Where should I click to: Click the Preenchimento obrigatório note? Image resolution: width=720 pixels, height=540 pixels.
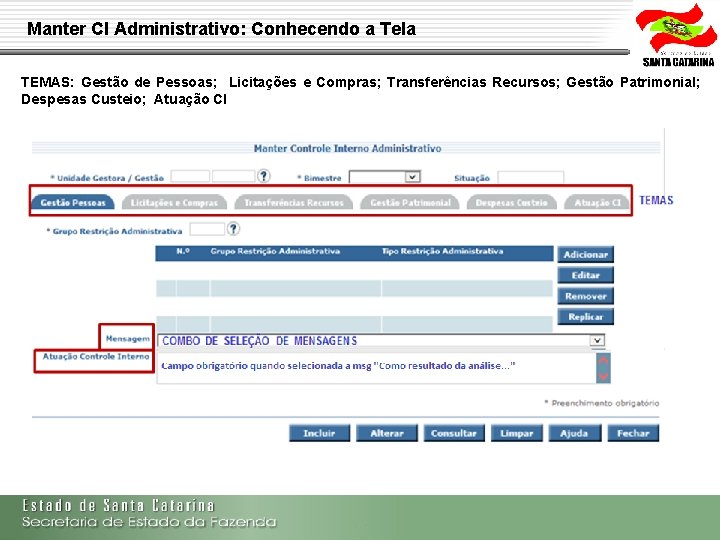point(602,403)
